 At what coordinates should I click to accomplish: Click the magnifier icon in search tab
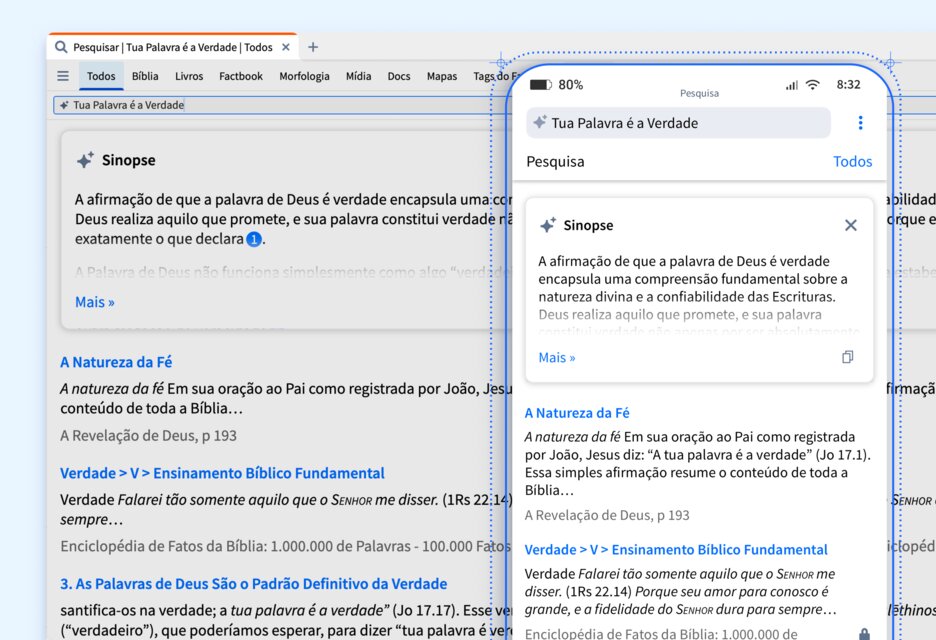(x=61, y=47)
